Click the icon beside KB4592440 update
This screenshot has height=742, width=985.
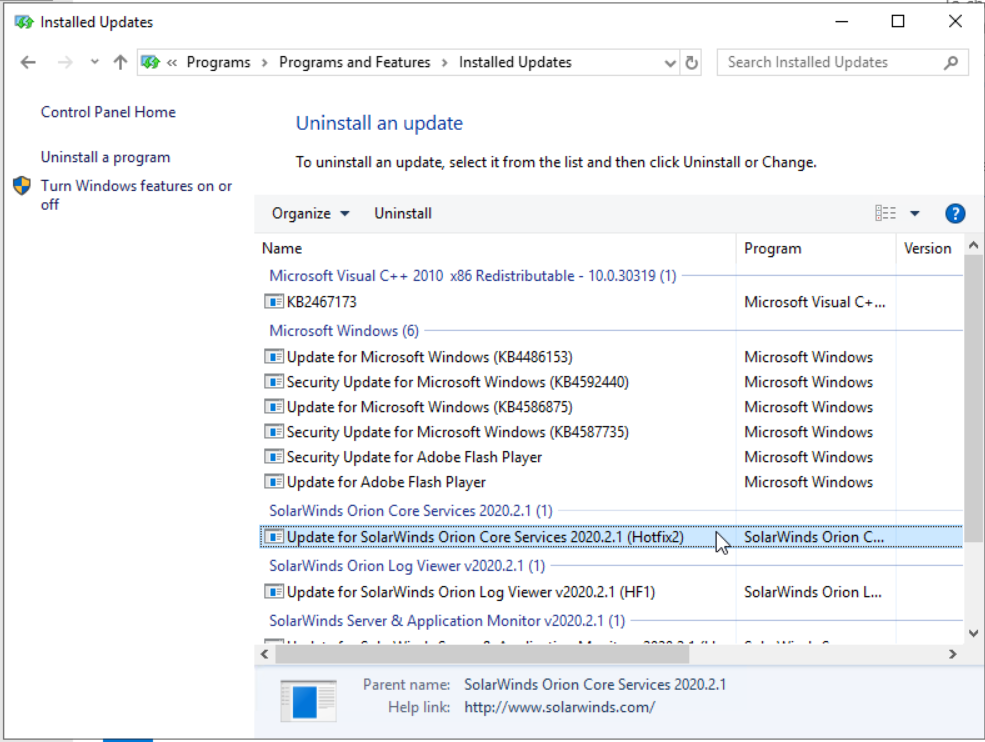pos(273,382)
